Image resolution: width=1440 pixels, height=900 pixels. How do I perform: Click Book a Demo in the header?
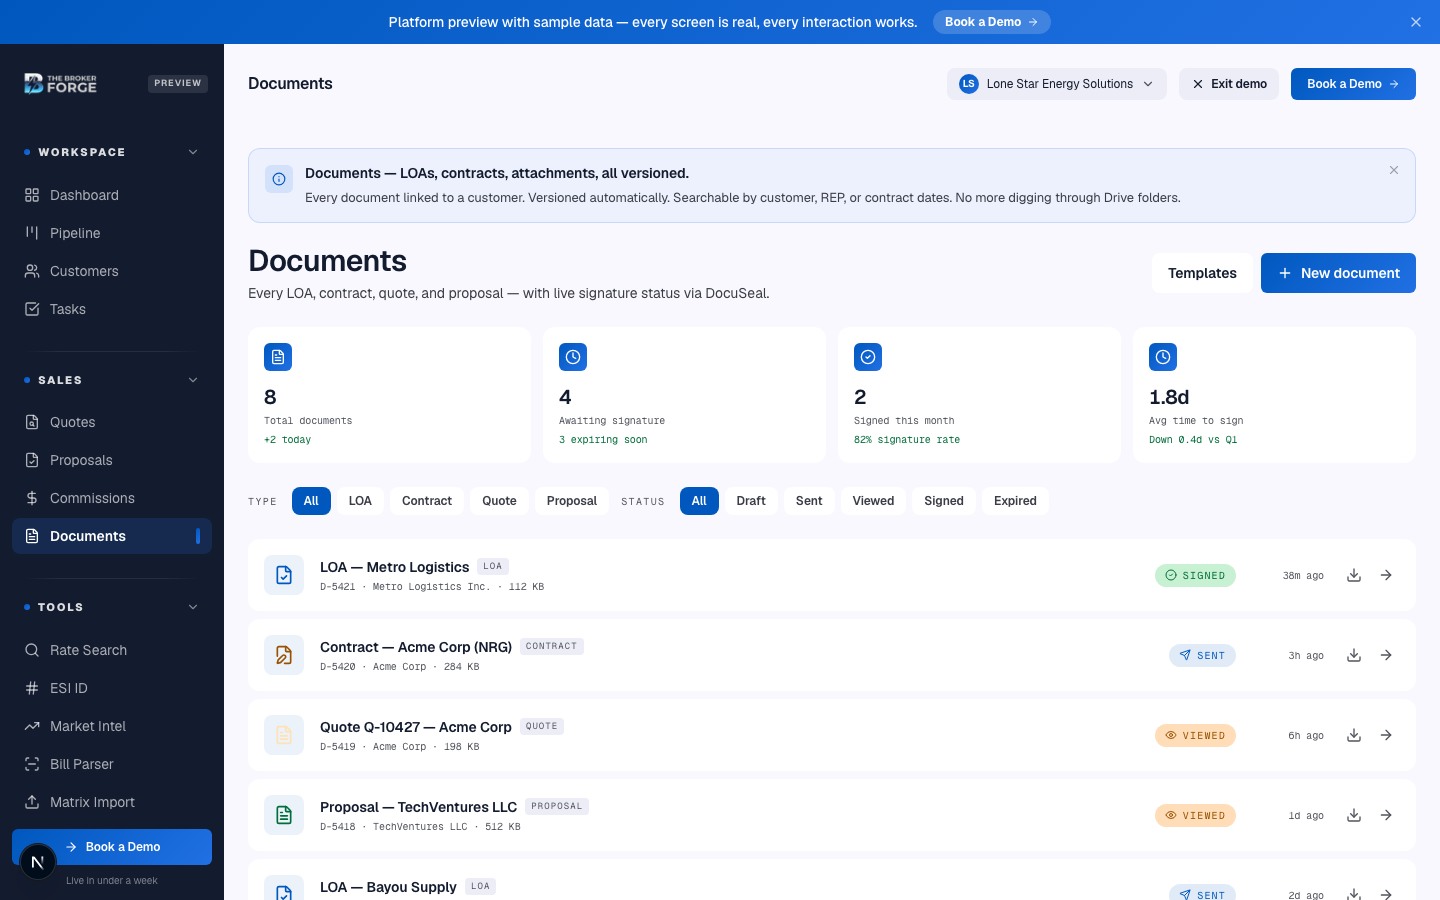tap(1353, 84)
